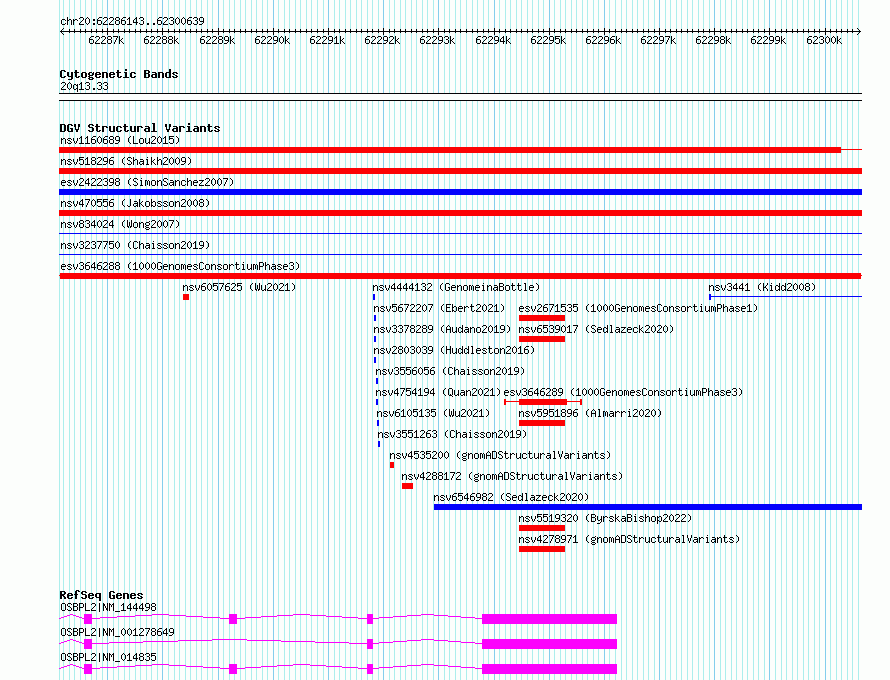Select the large exon block of OSBPL2|NM_144498

coord(549,619)
